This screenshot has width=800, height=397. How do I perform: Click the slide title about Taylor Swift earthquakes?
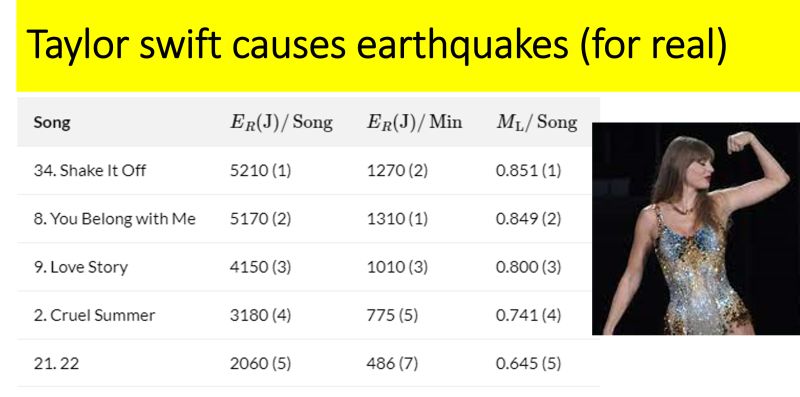(x=377, y=45)
